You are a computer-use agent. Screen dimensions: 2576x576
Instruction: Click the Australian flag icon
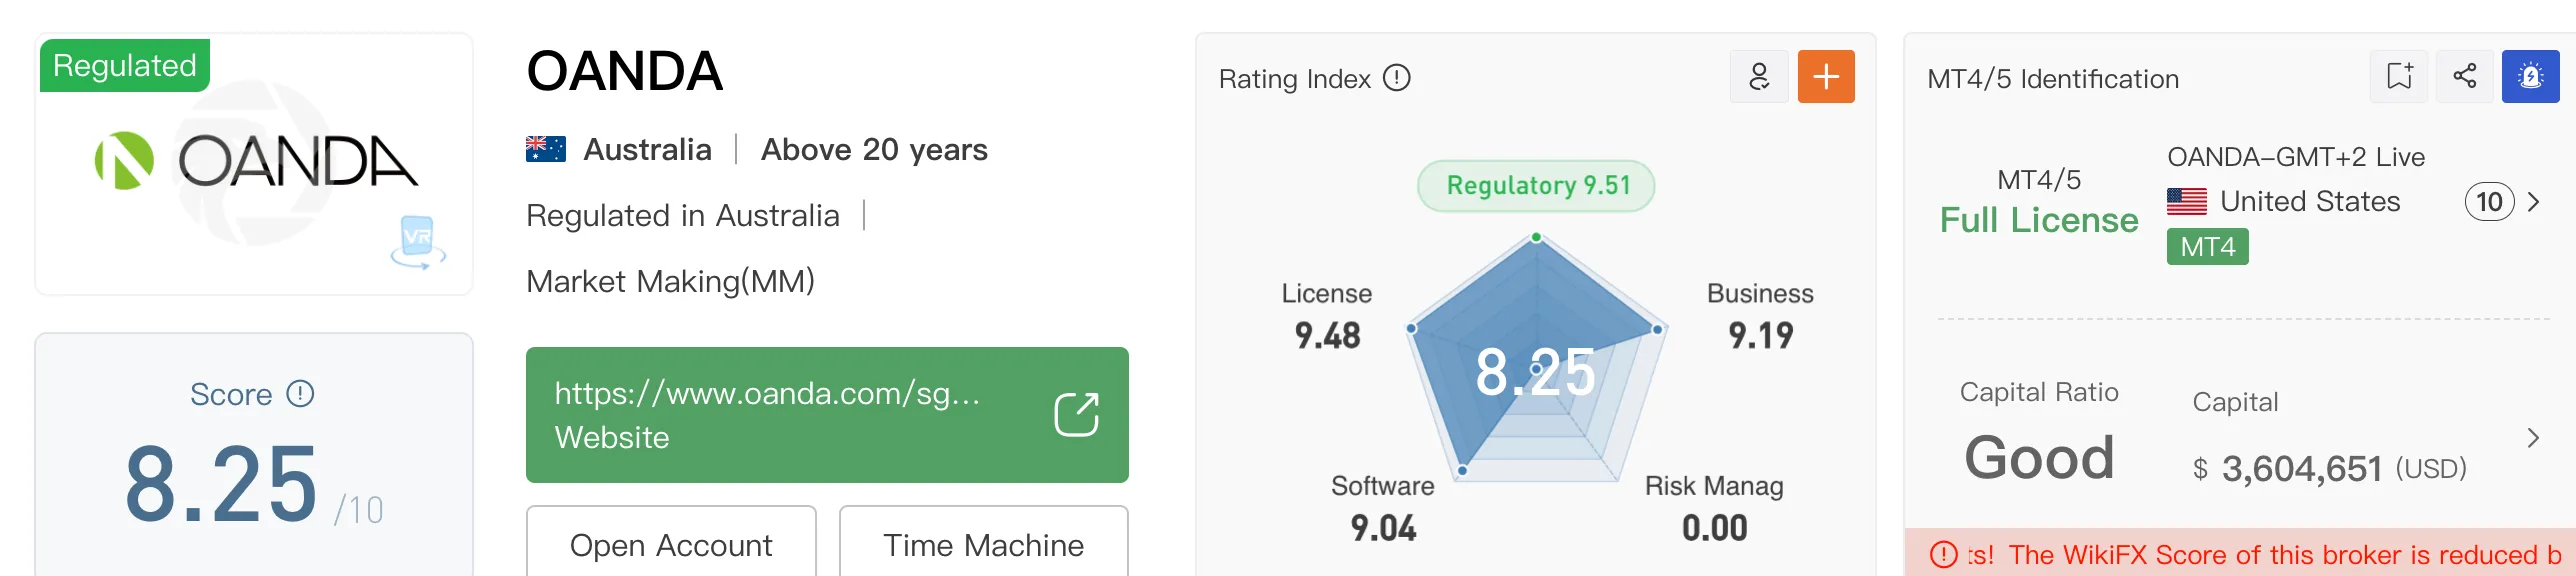click(546, 150)
